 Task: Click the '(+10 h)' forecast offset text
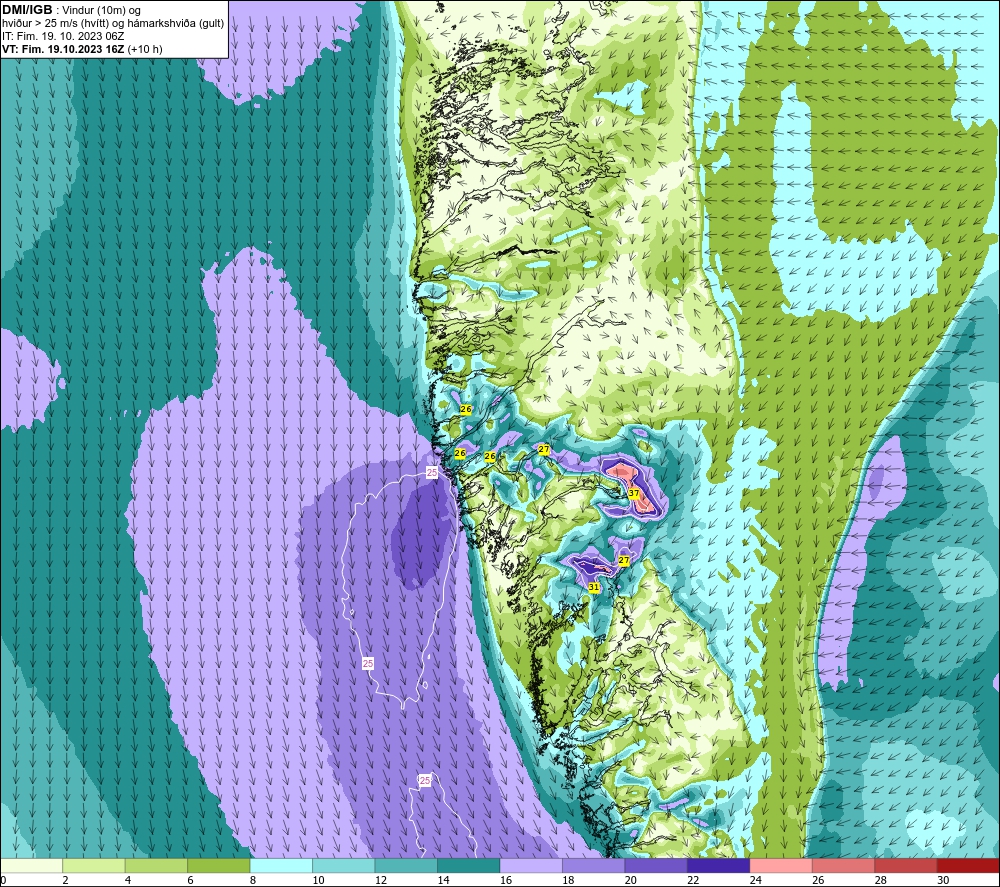(x=145, y=49)
